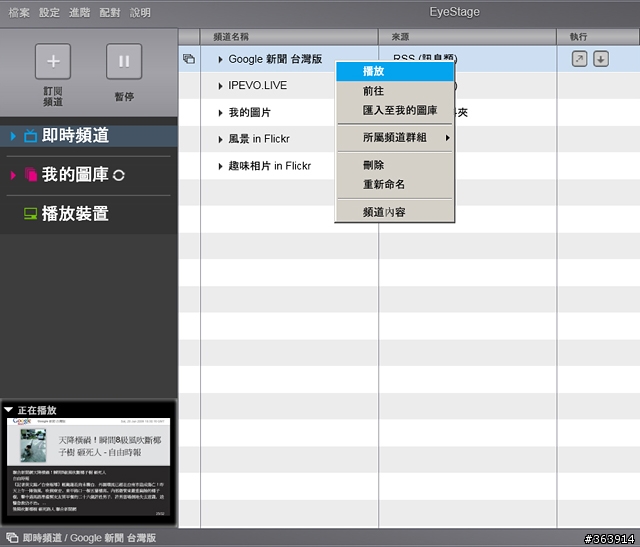This screenshot has width=640, height=547.
Task: Select the 風景 in Flickr channel name
Action: (x=259, y=139)
